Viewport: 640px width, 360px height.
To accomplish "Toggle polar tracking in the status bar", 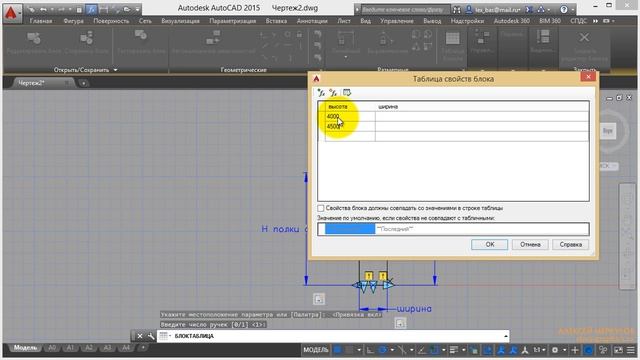I will click(x=383, y=350).
